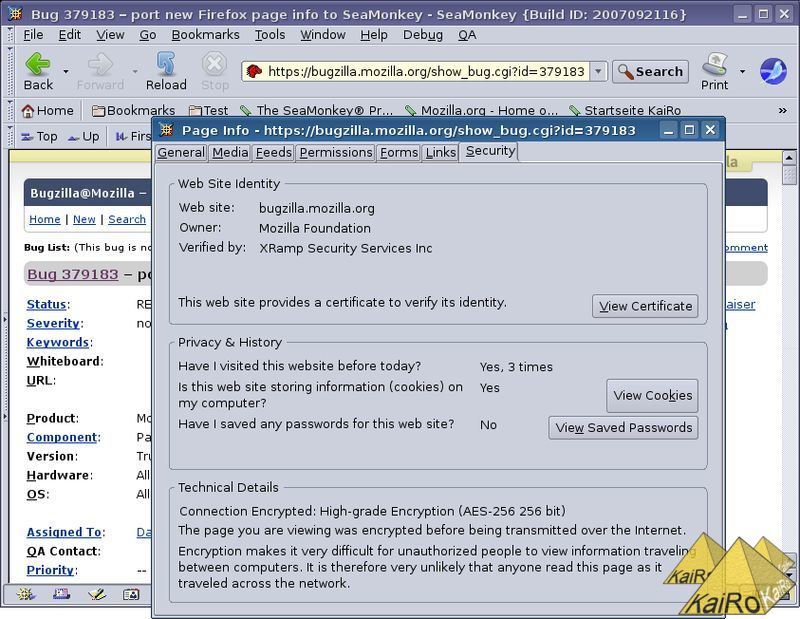
Task: Open the Test bookmark folder
Action: 208,111
